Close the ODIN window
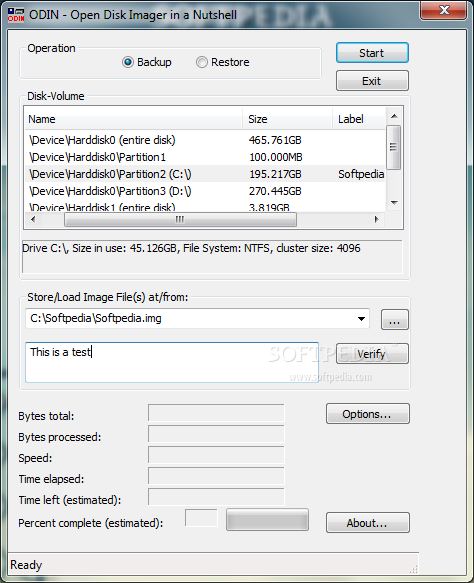 point(444,10)
